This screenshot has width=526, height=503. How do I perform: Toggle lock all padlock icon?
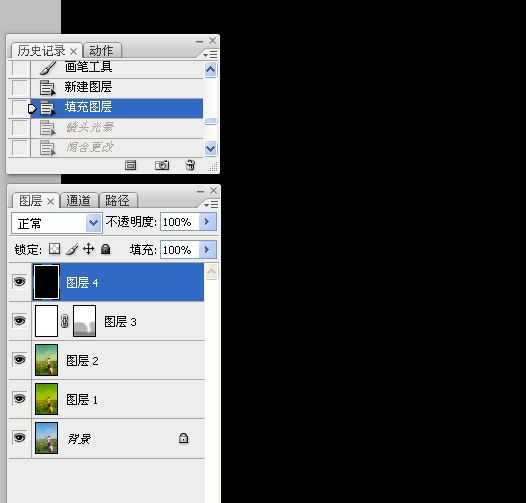point(106,249)
